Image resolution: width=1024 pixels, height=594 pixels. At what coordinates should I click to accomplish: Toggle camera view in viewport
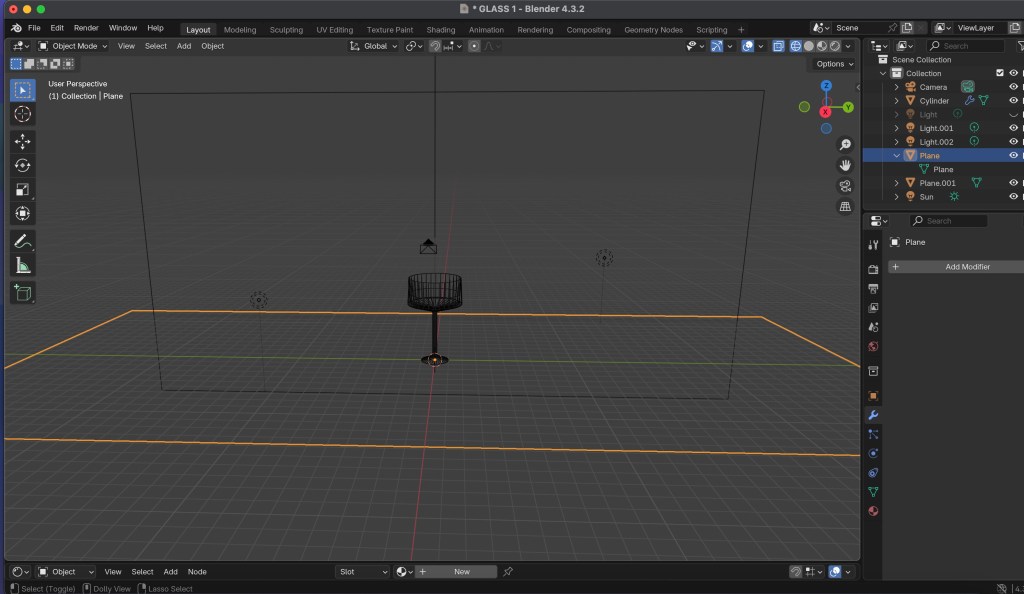(845, 185)
